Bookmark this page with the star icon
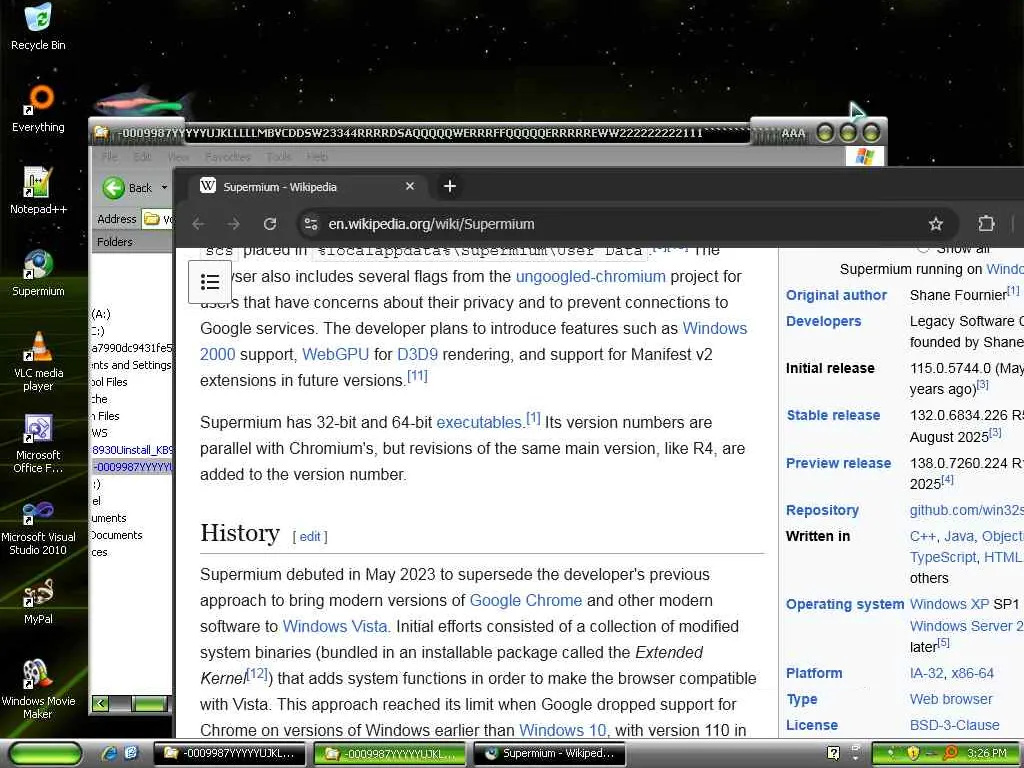The width and height of the screenshot is (1024, 768). pos(936,224)
